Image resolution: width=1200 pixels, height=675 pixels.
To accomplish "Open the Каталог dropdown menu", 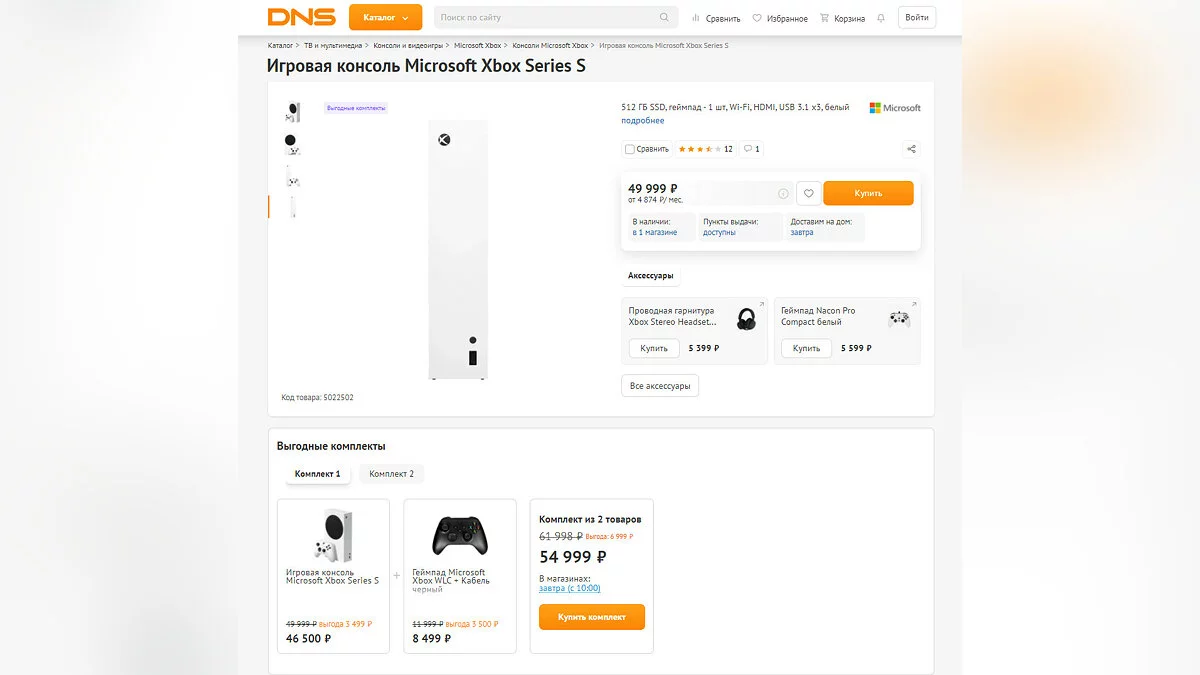I will click(x=385, y=17).
